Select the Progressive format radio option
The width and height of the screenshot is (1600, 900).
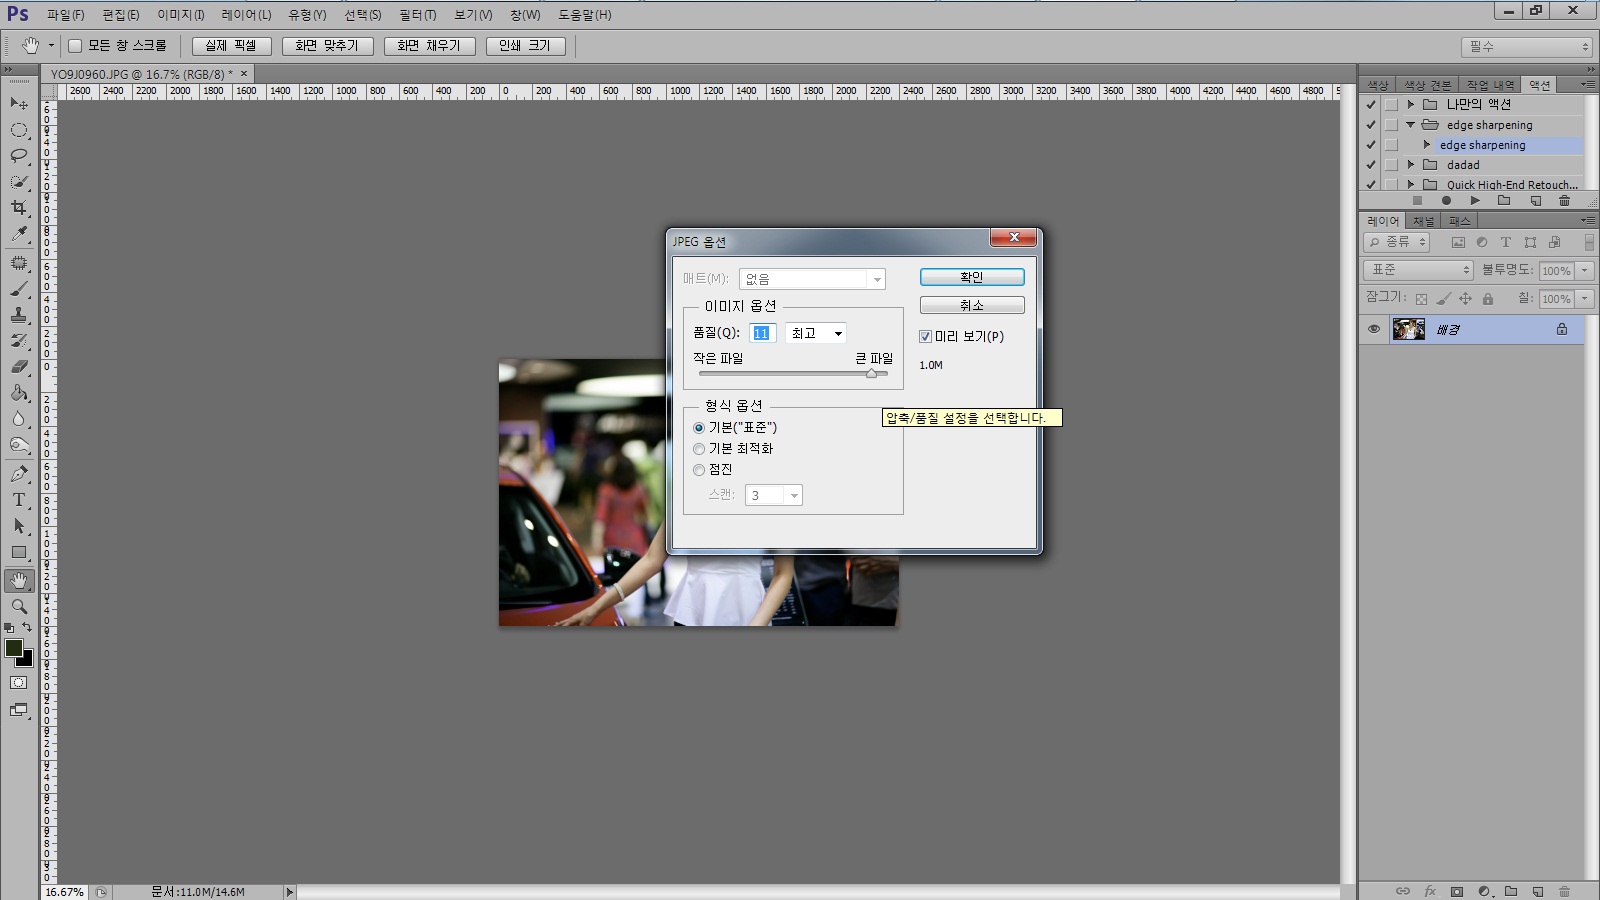click(699, 470)
